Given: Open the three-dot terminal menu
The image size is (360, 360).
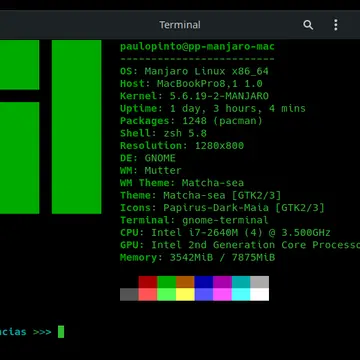Looking at the screenshot, I should 336,25.
